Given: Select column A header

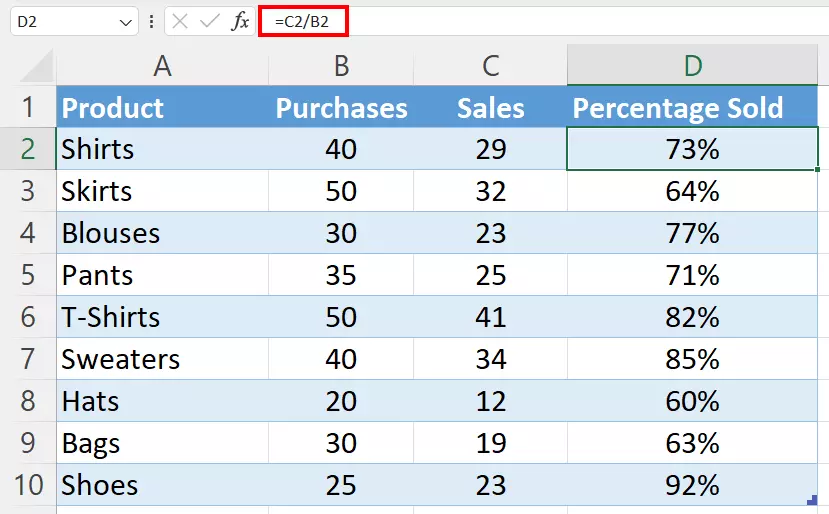Looking at the screenshot, I should [162, 66].
